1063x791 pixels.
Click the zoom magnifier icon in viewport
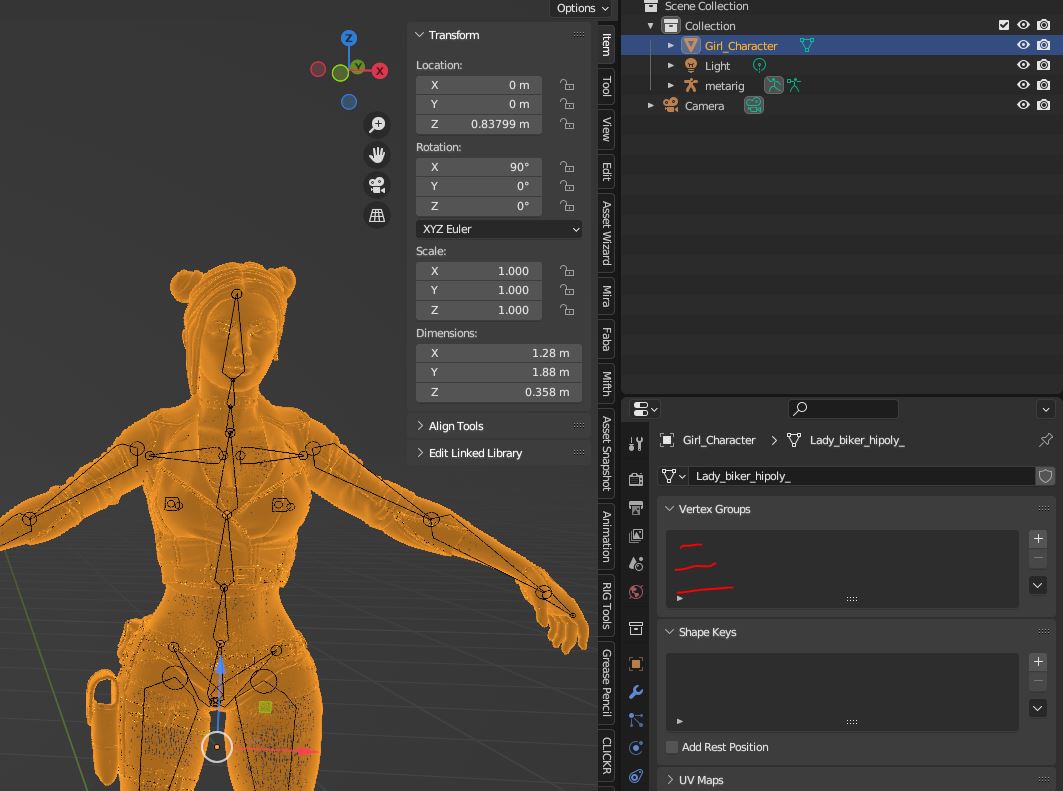[377, 125]
